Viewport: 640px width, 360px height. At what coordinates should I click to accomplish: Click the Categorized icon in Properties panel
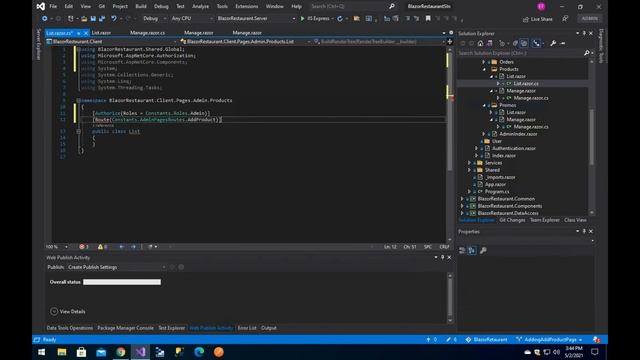click(x=462, y=251)
